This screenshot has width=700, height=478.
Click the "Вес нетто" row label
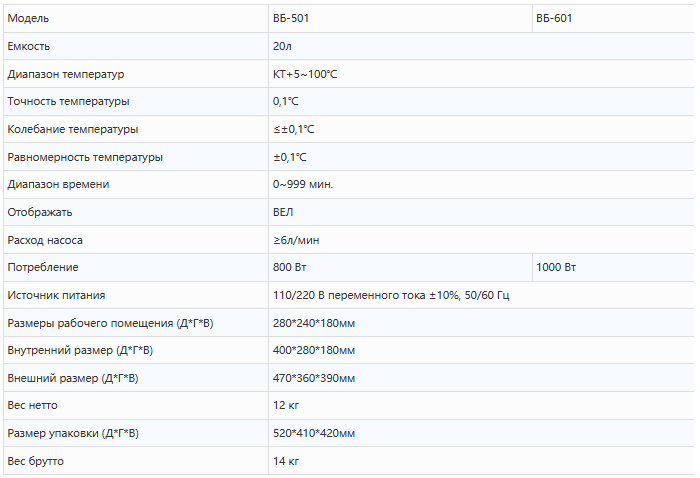pos(32,406)
